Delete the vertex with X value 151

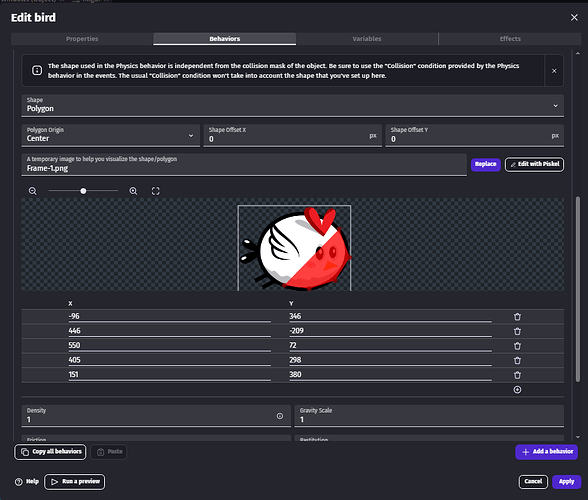[x=517, y=375]
